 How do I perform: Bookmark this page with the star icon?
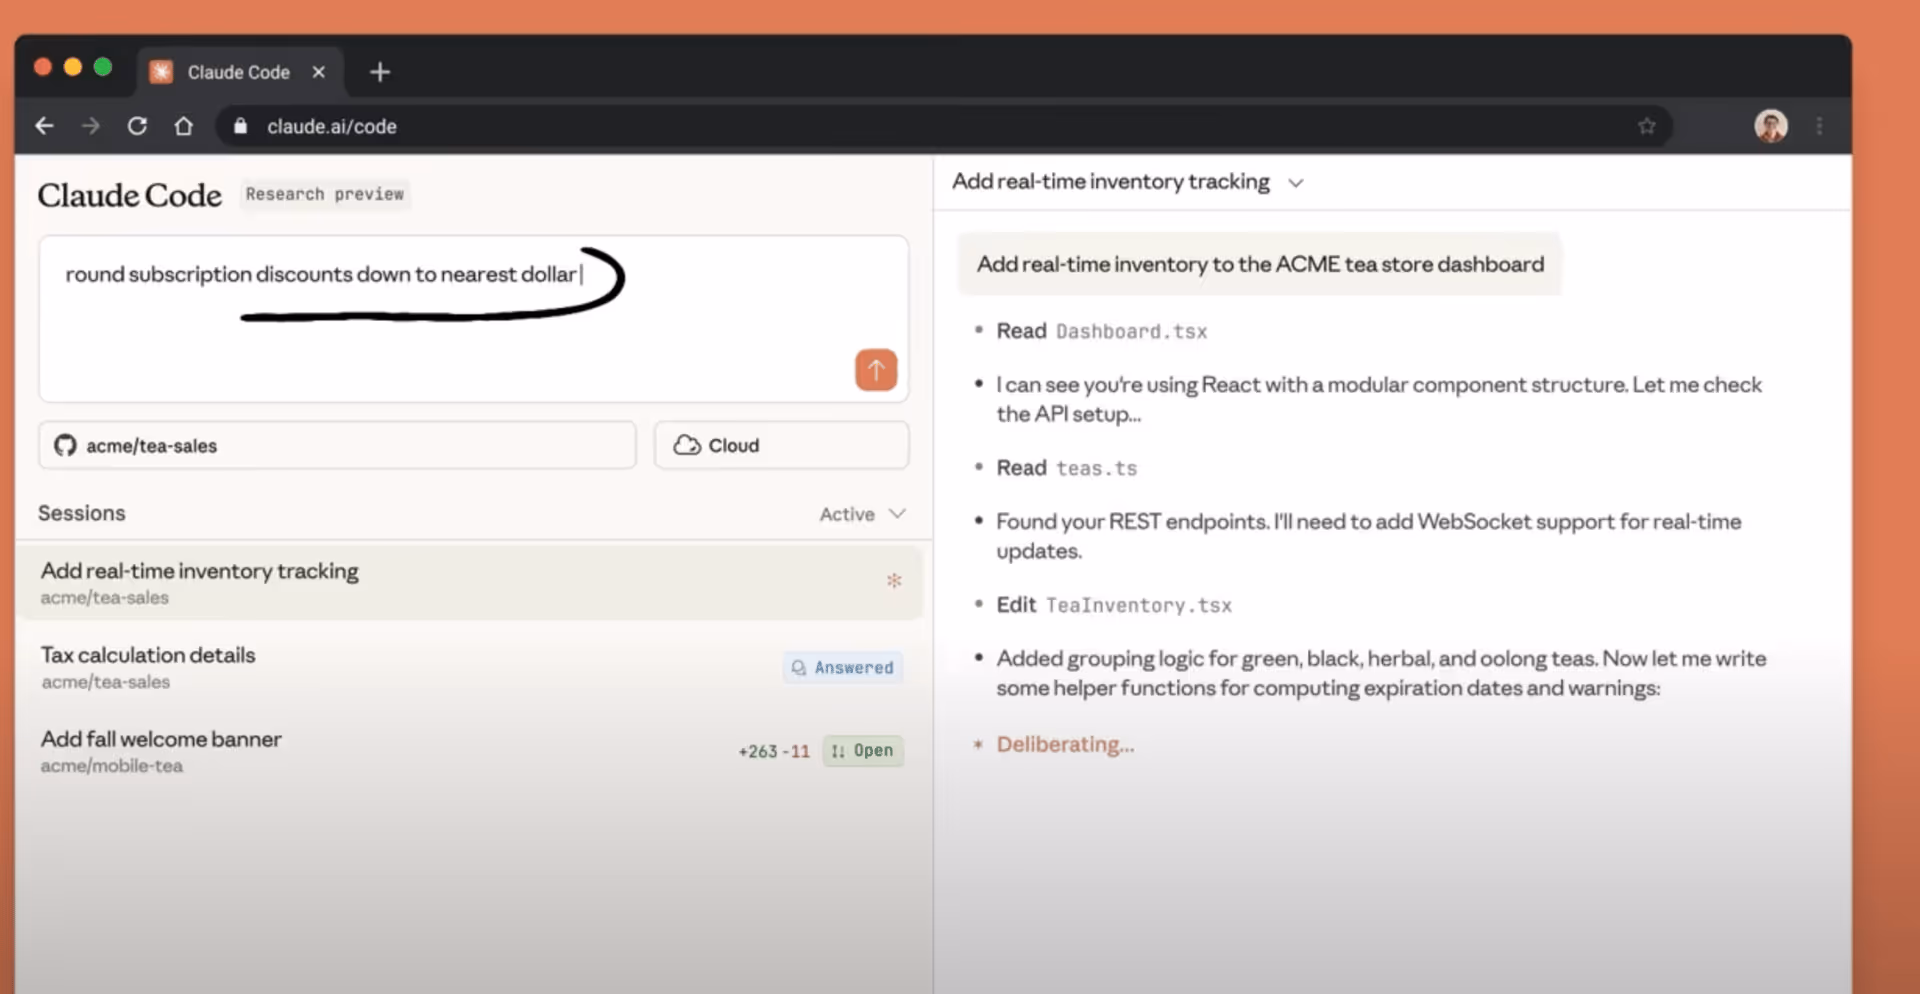click(x=1646, y=126)
